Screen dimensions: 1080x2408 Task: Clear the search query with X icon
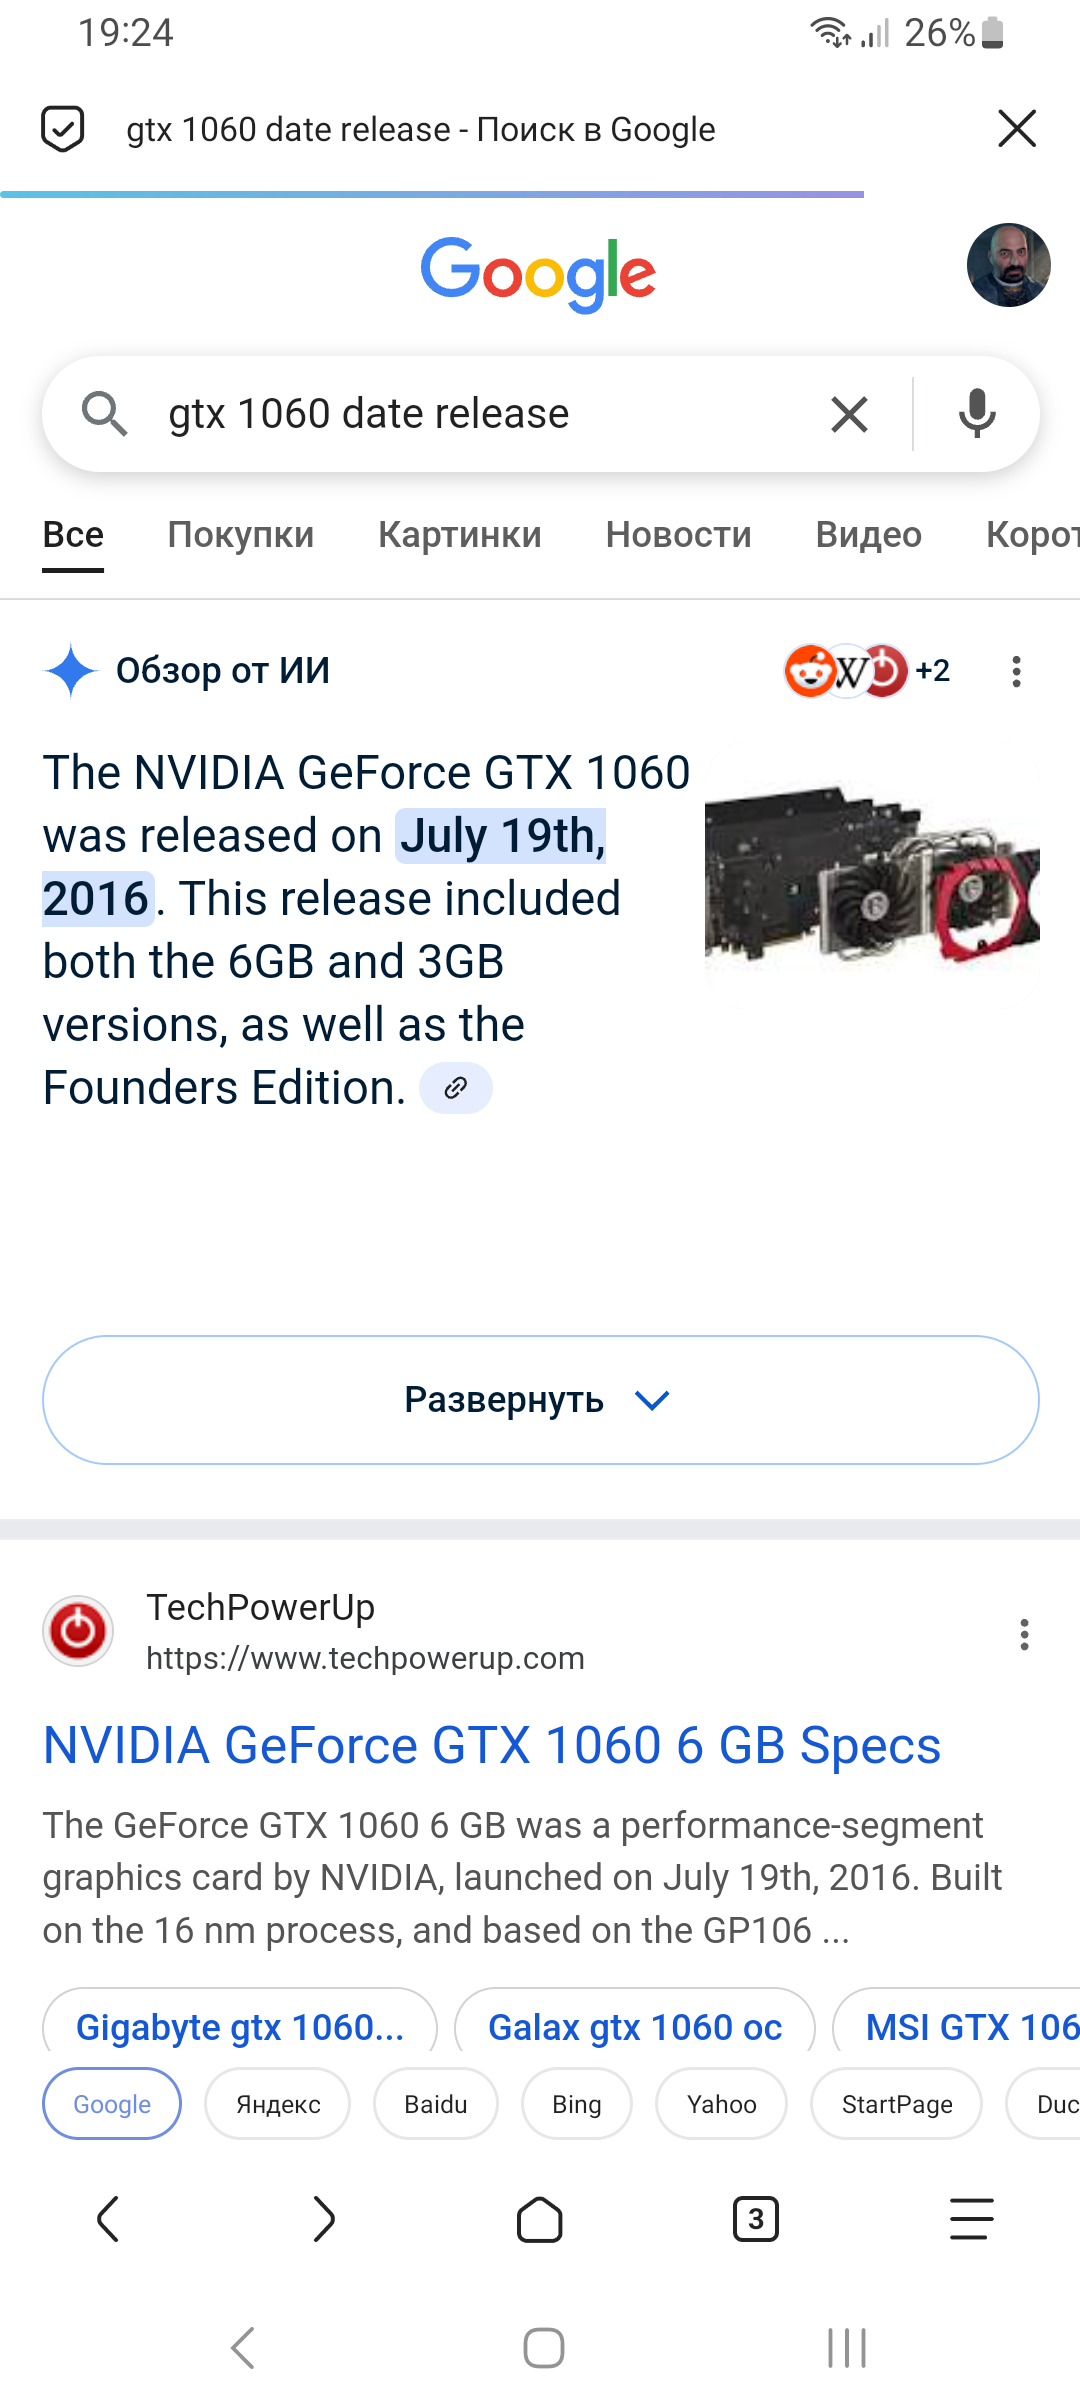click(849, 414)
